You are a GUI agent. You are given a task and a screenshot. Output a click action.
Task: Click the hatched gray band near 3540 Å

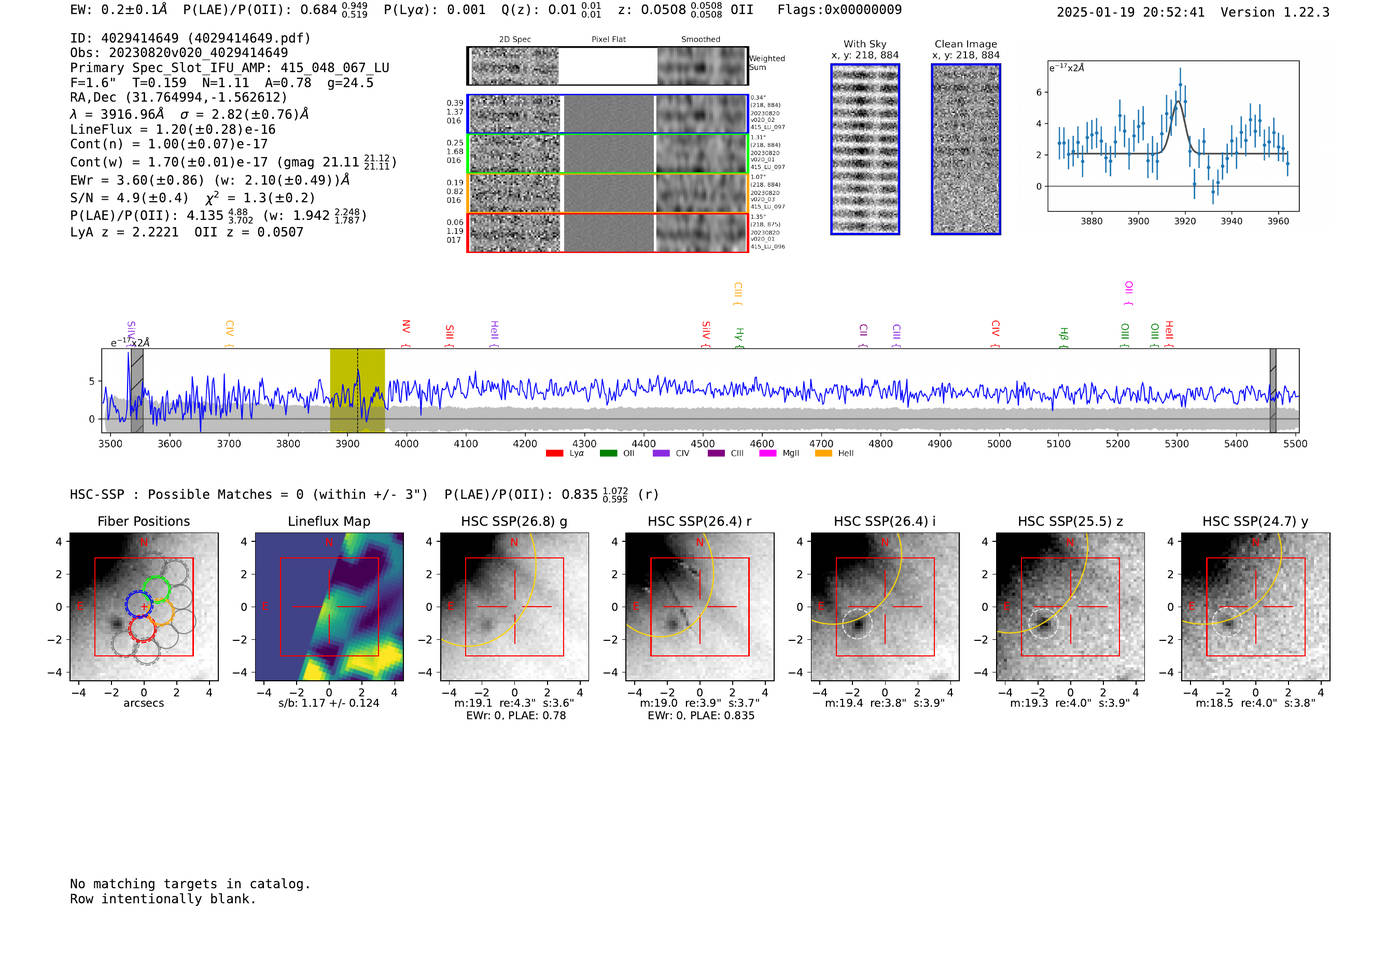point(137,391)
